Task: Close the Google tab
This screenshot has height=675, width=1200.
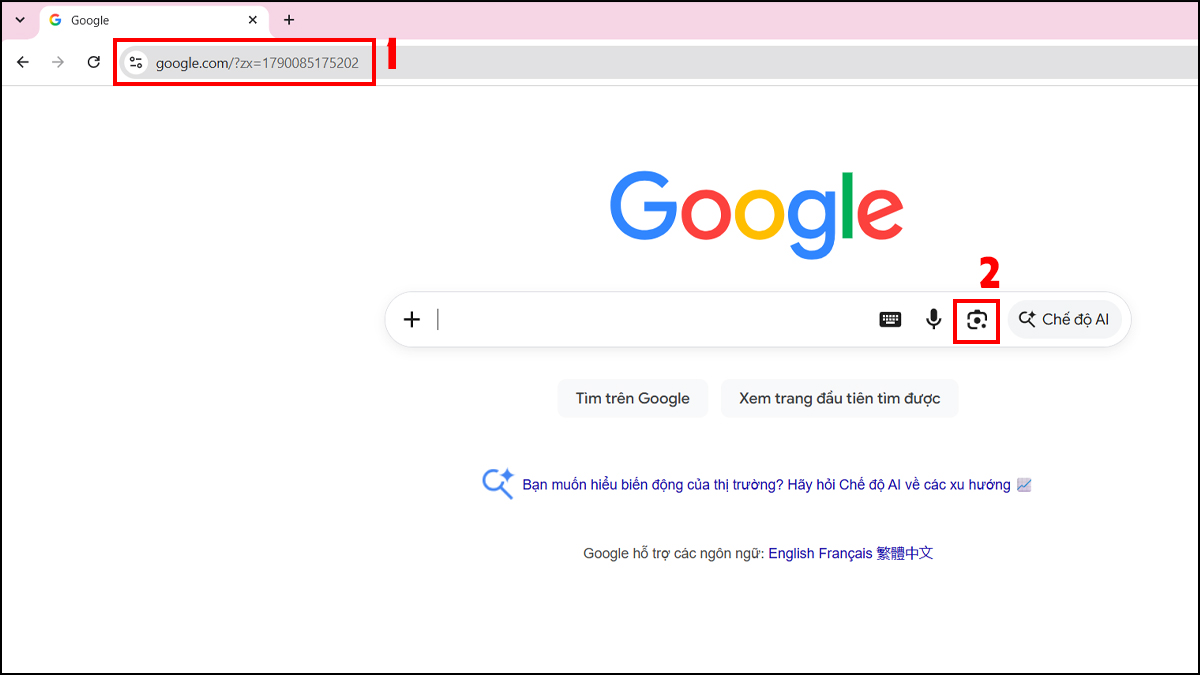Action: [x=253, y=20]
